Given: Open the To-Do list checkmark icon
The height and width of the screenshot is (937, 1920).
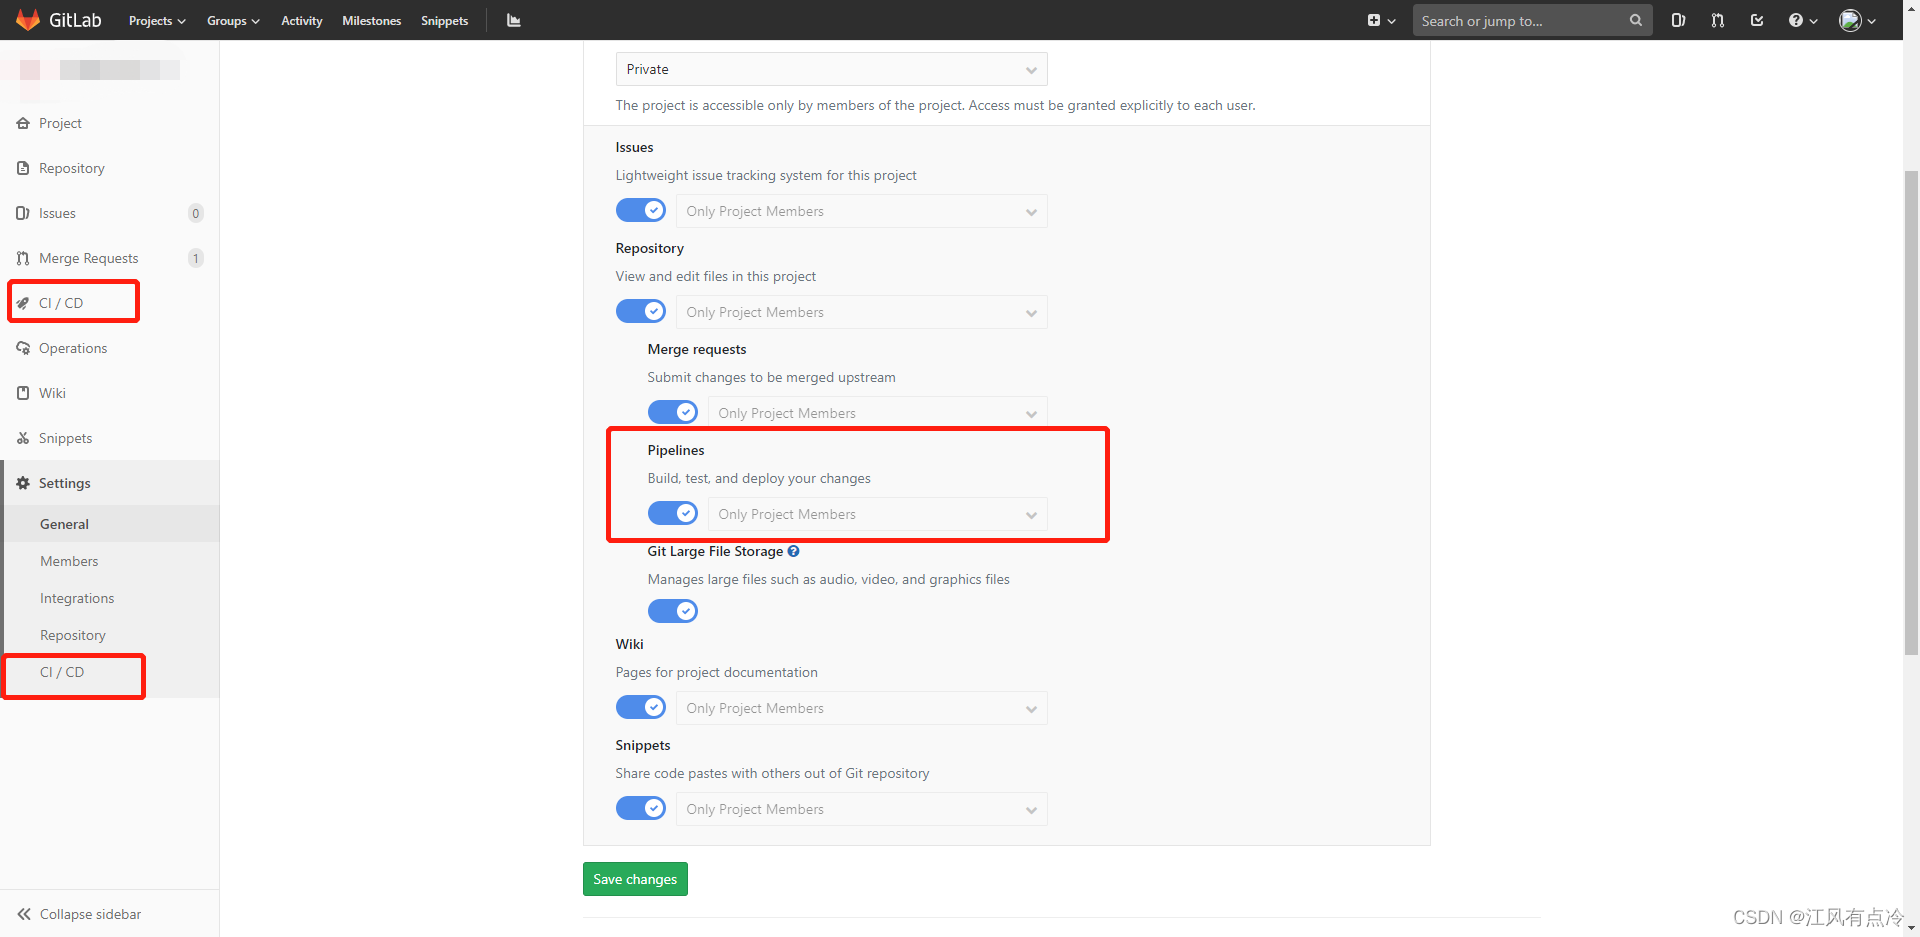Looking at the screenshot, I should click(x=1757, y=20).
